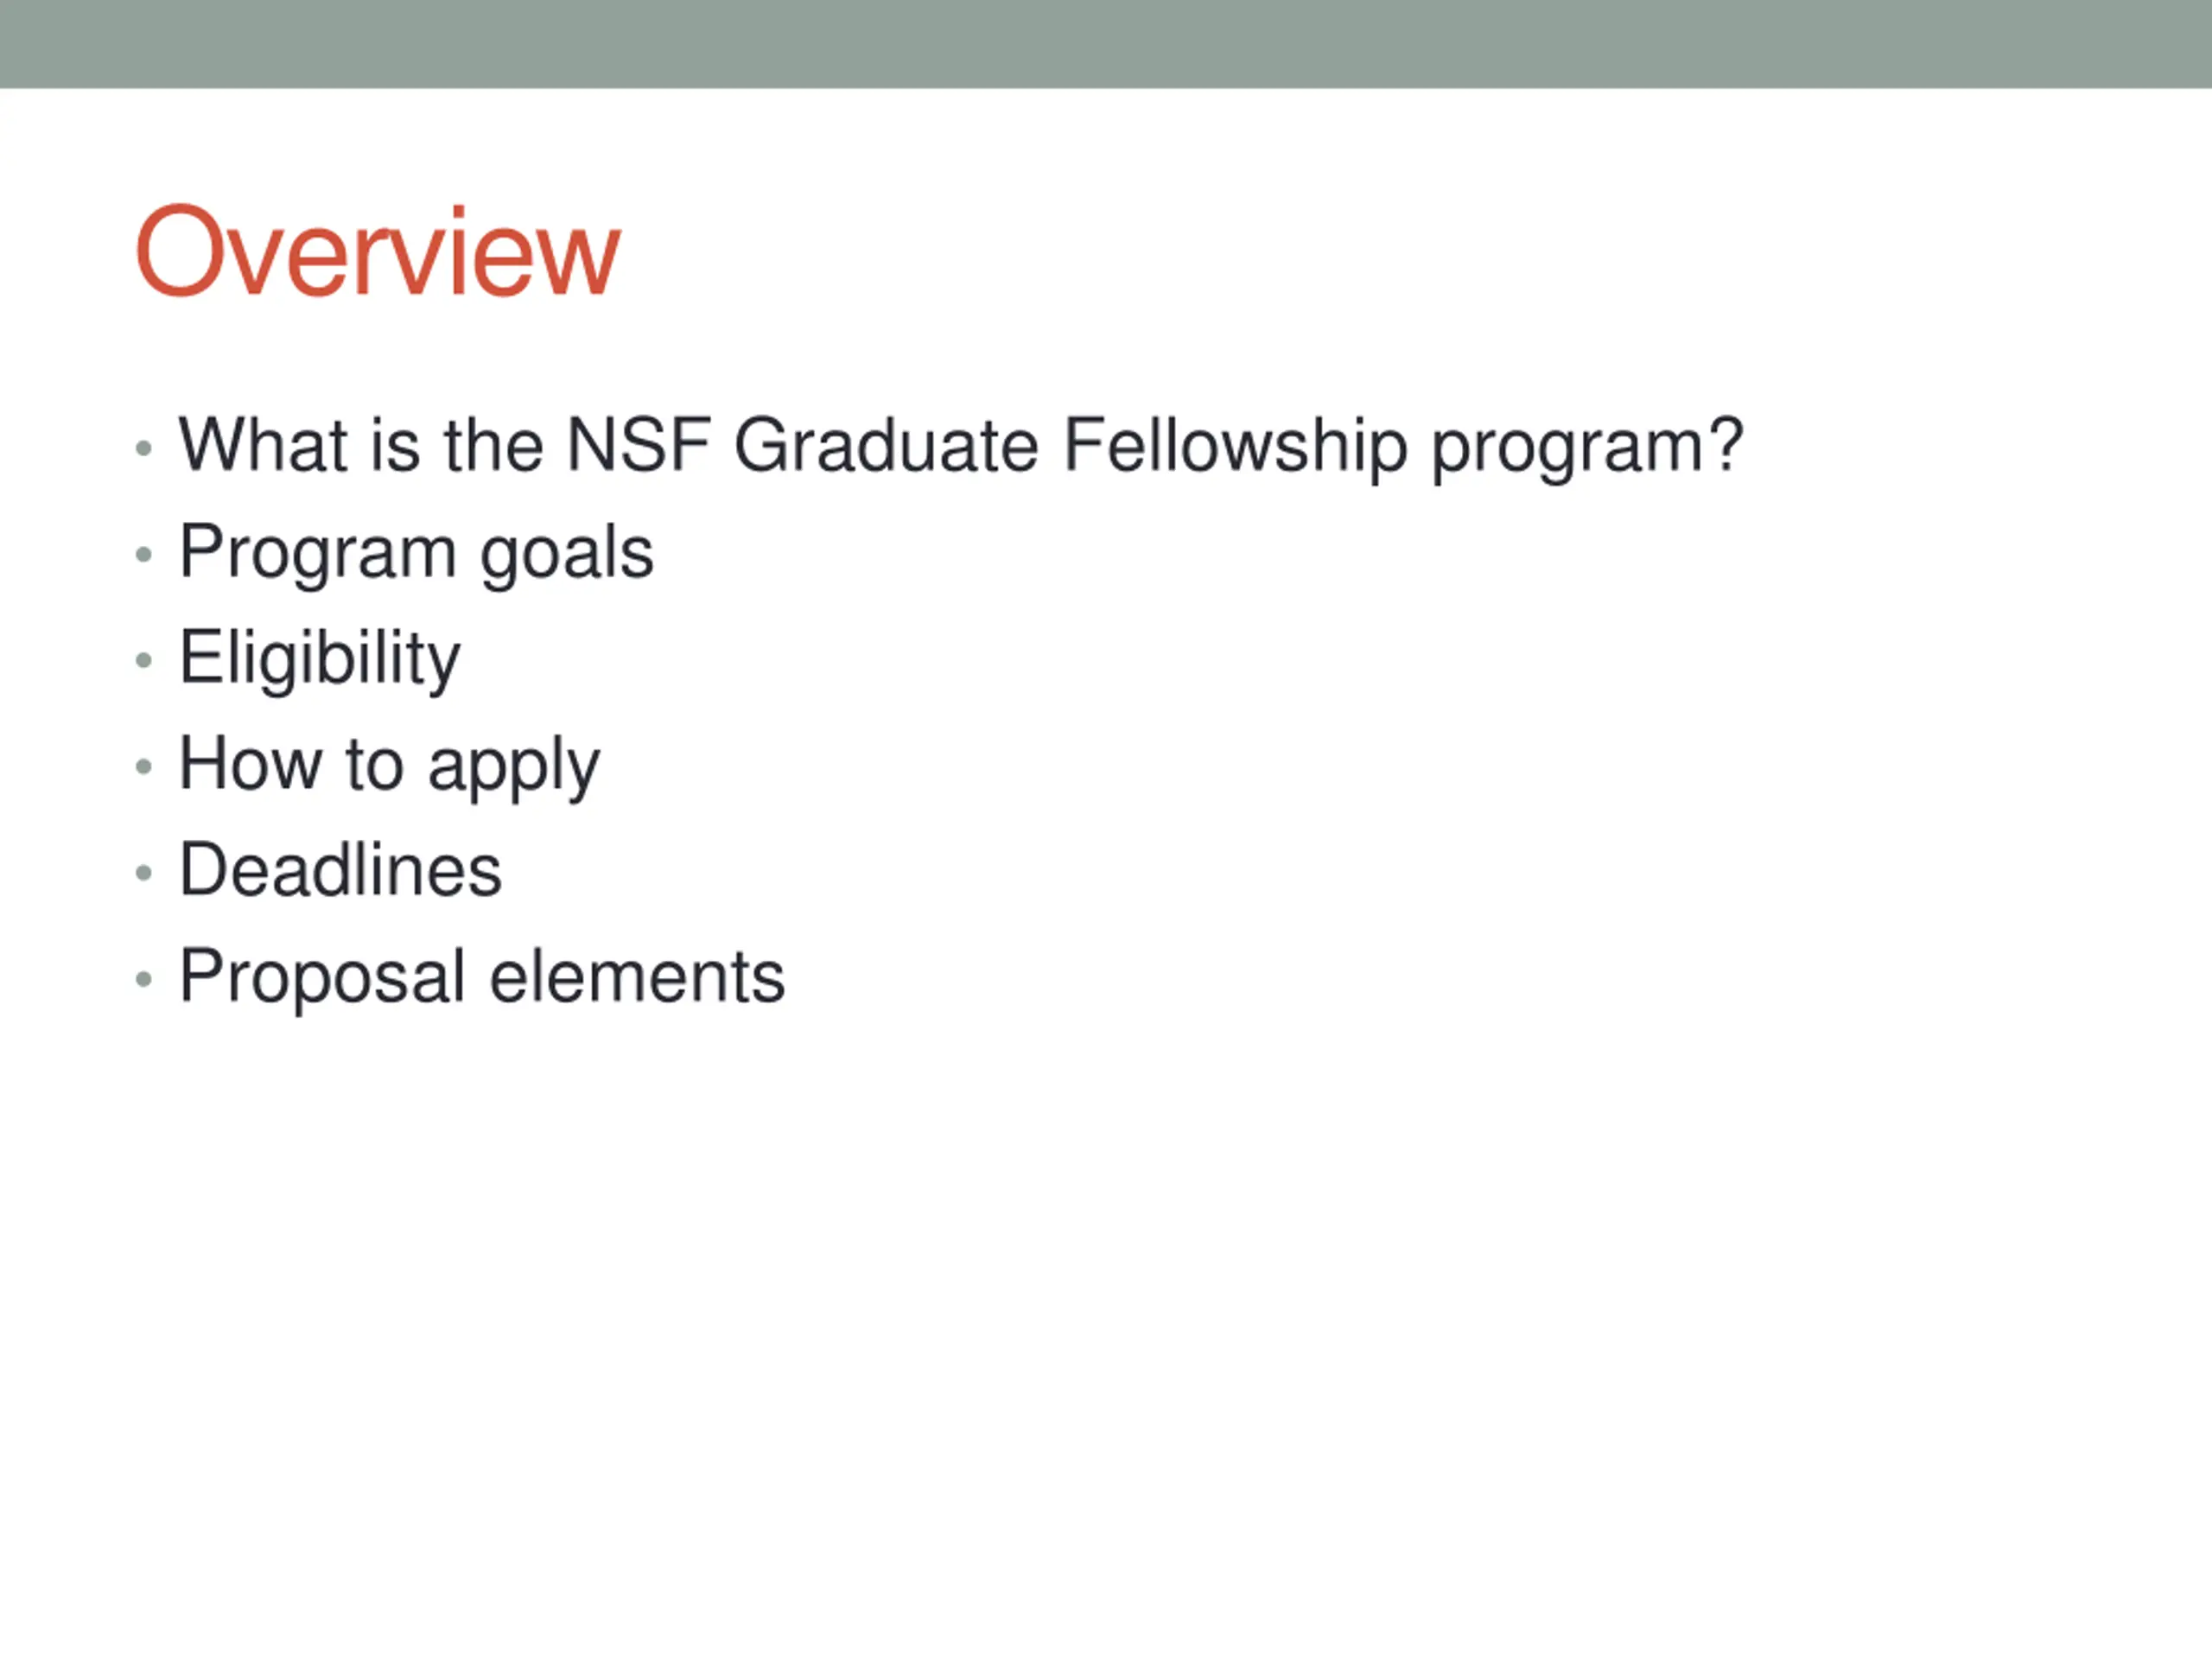Click the 'Proposal elements' bullet text
This screenshot has width=2212, height=1659.
[x=482, y=976]
